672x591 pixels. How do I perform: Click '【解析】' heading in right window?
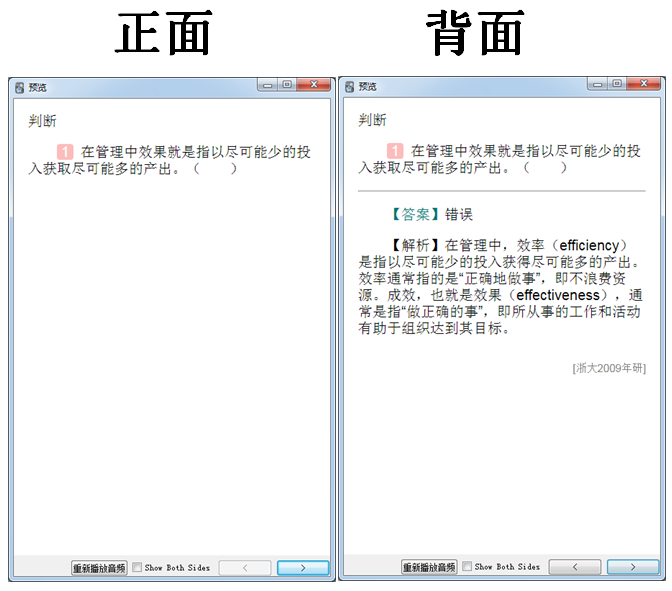point(416,246)
